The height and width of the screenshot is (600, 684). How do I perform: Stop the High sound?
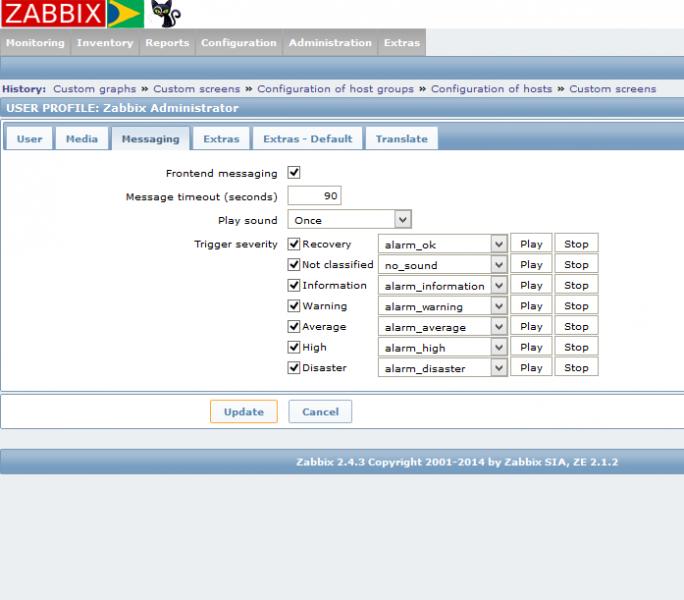click(576, 347)
